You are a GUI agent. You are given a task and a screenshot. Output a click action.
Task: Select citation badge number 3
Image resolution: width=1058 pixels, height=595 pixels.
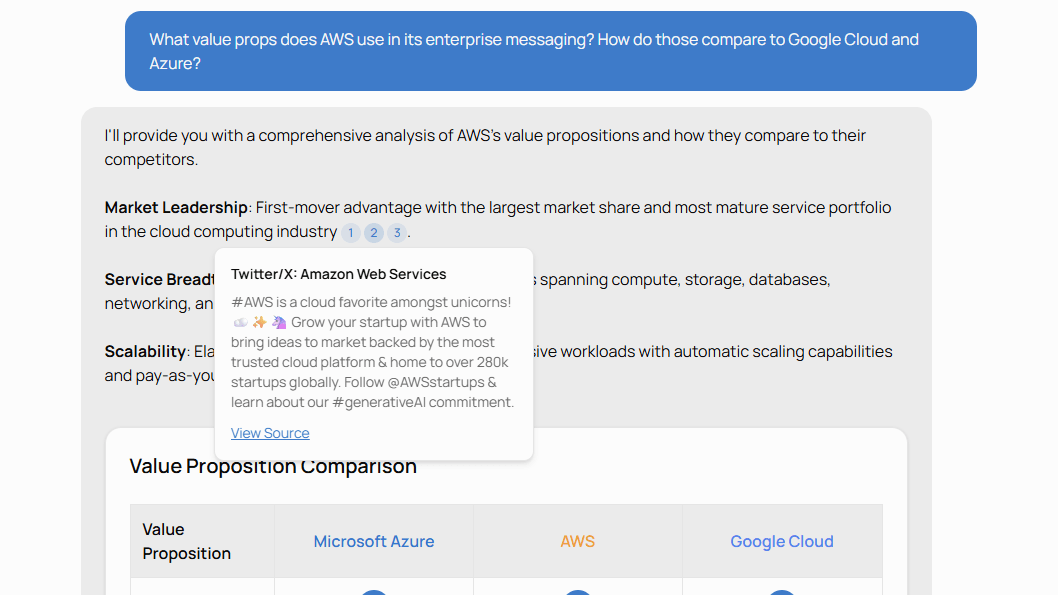click(x=397, y=233)
